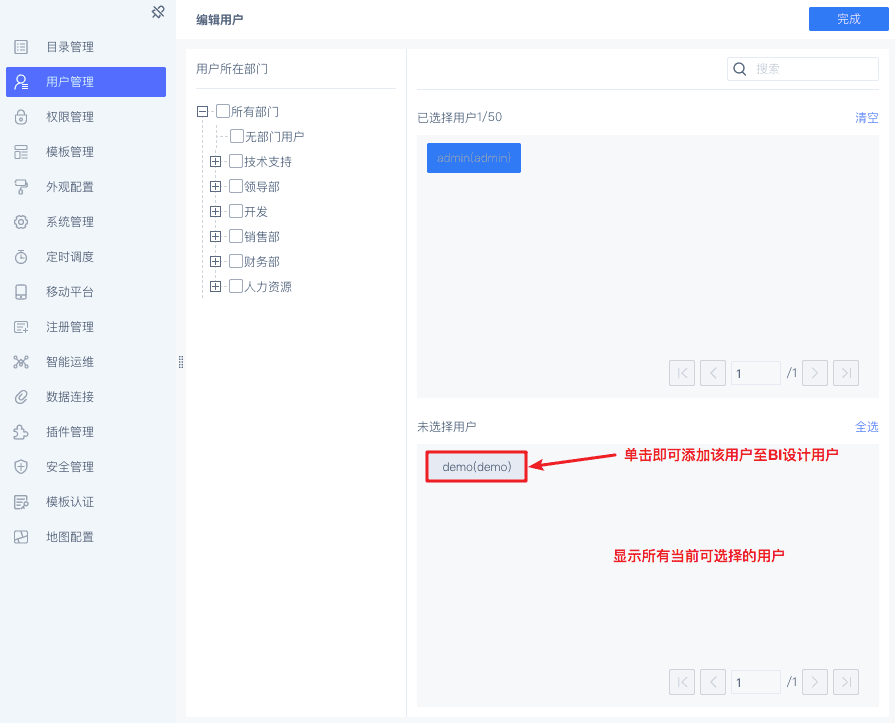
Task: Open 地图配置 menu item
Action: pyautogui.click(x=86, y=537)
